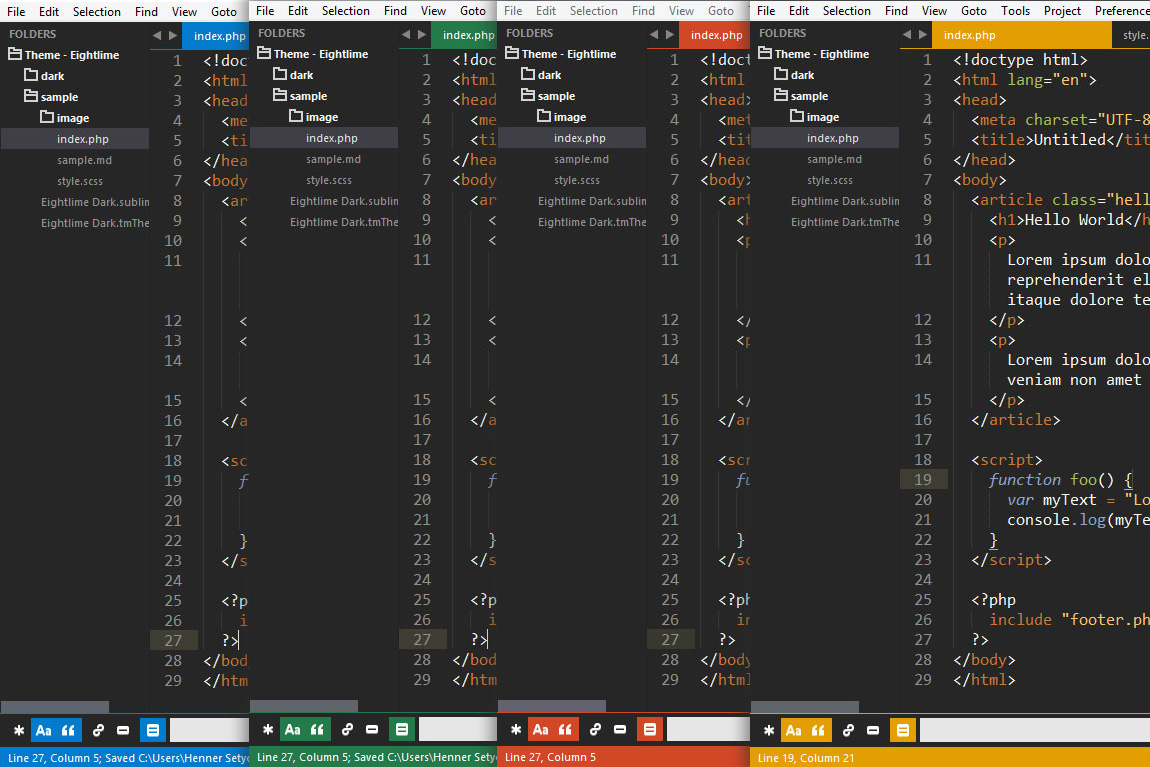The image size is (1150, 767).
Task: Open File menu in blue window
Action: click(16, 12)
